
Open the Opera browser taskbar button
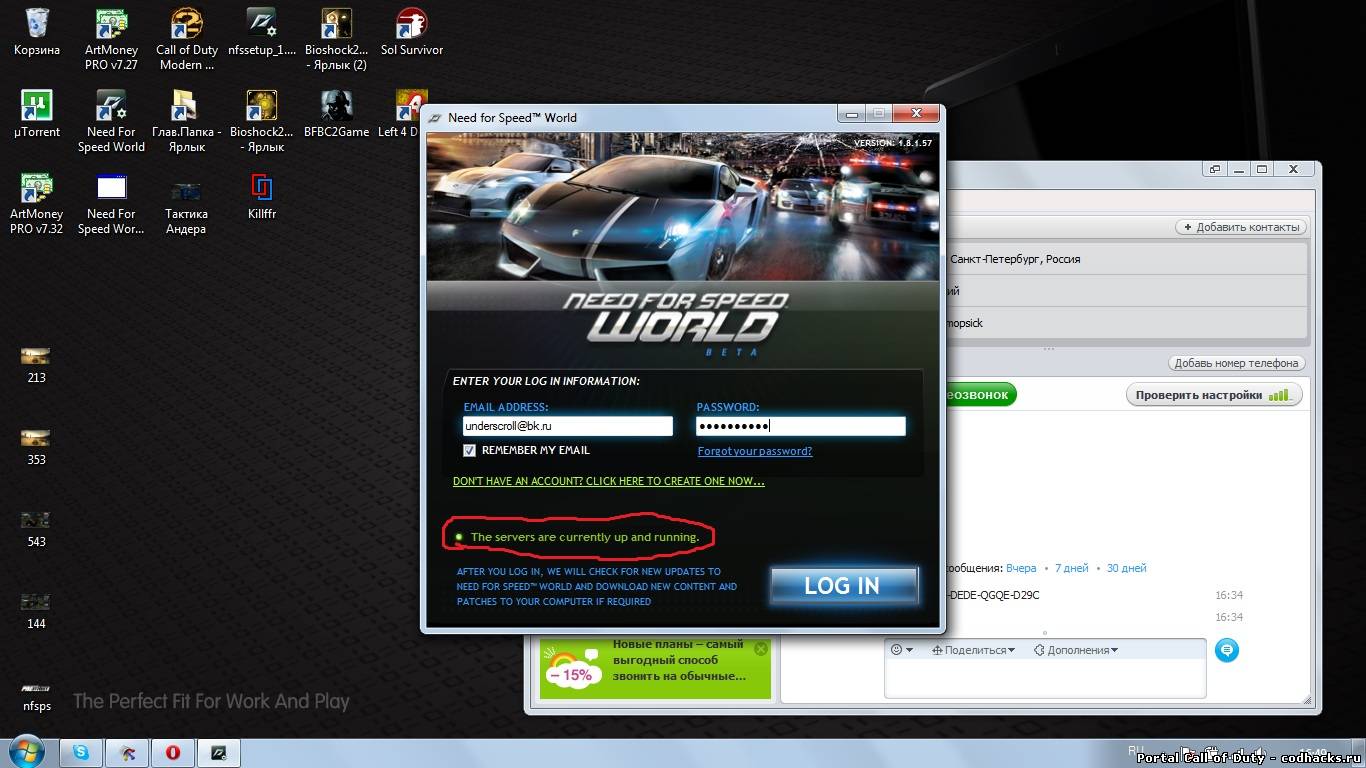point(172,752)
